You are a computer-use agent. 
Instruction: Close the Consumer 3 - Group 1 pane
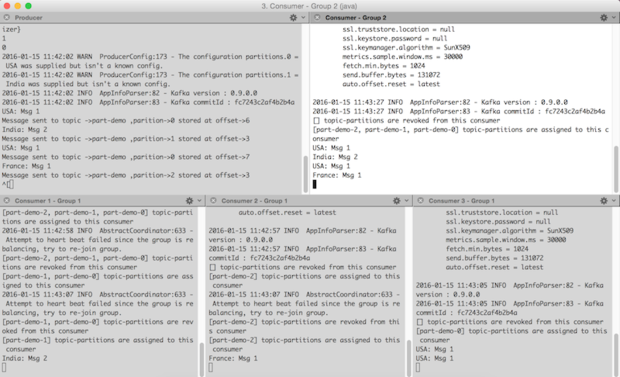tap(420, 201)
